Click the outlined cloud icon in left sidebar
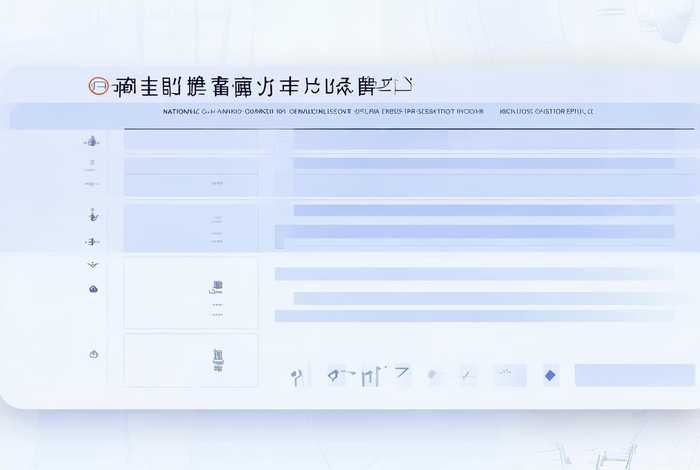Image resolution: width=700 pixels, height=470 pixels. point(93,354)
